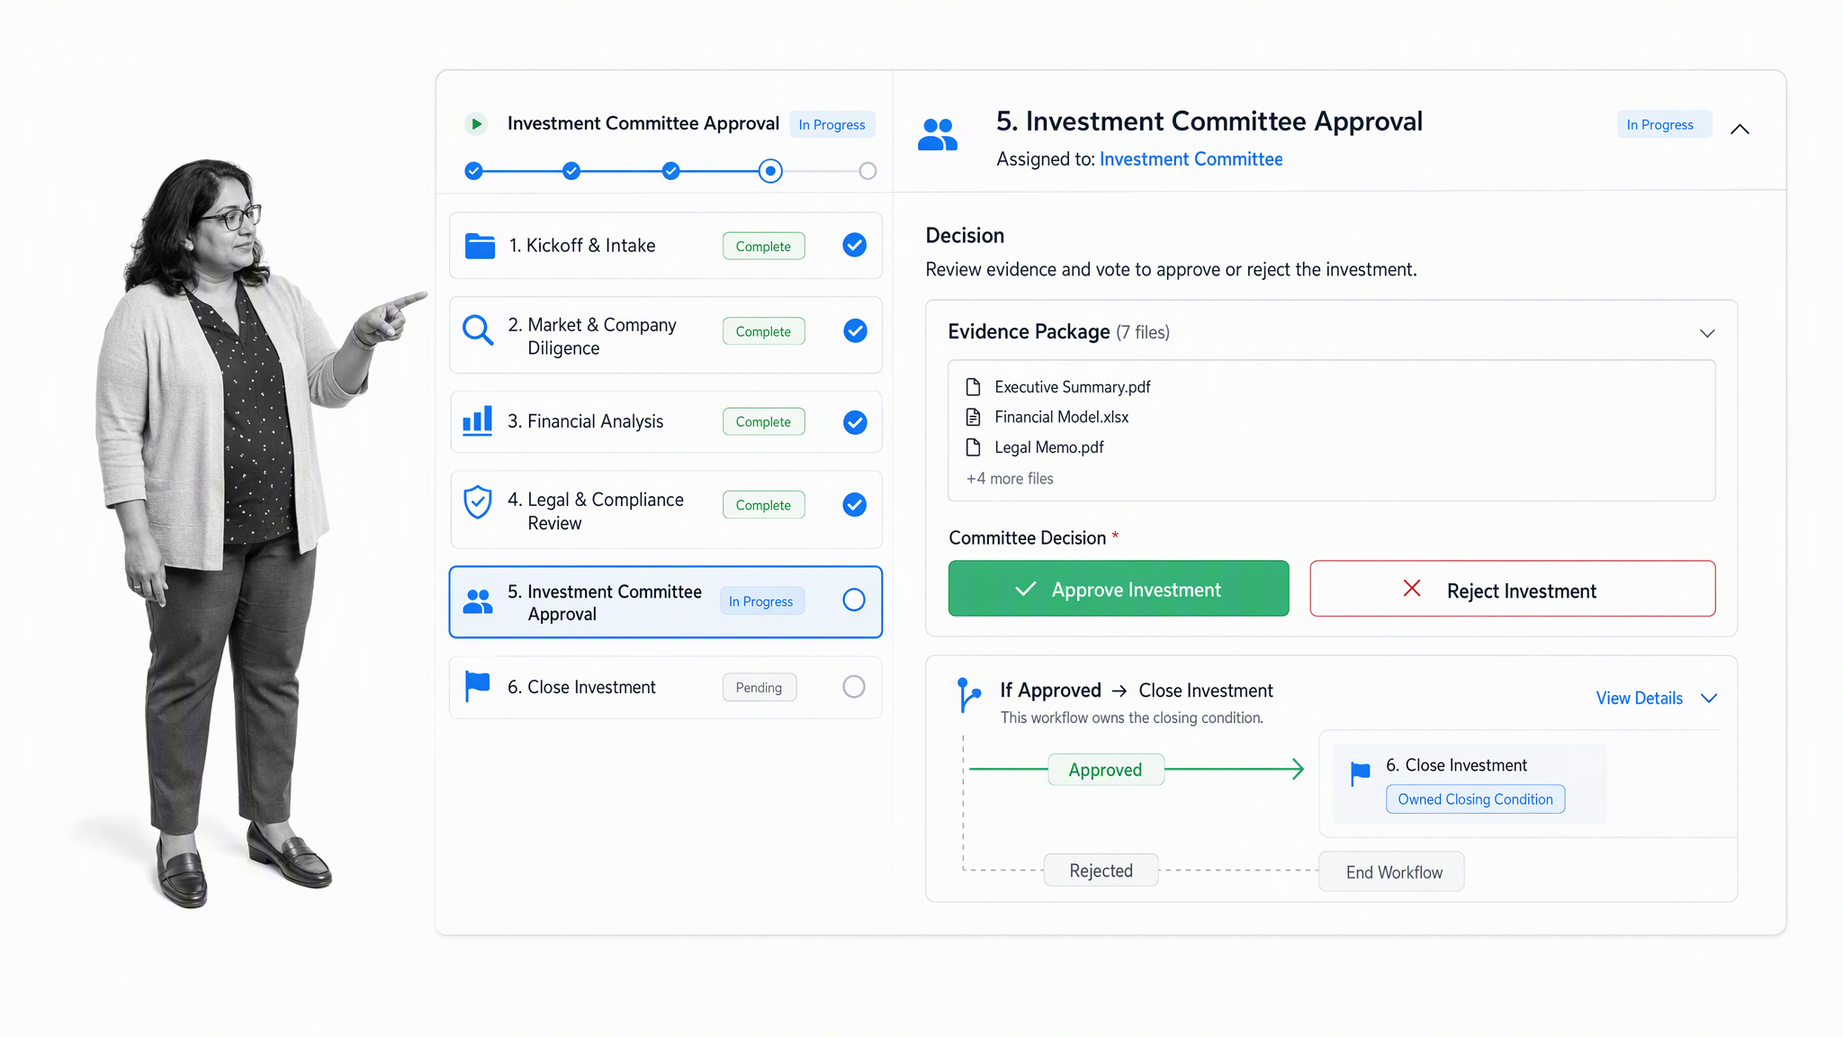This screenshot has height=1037, width=1843.
Task: Click the Pending badge on Close Investment
Action: click(760, 688)
